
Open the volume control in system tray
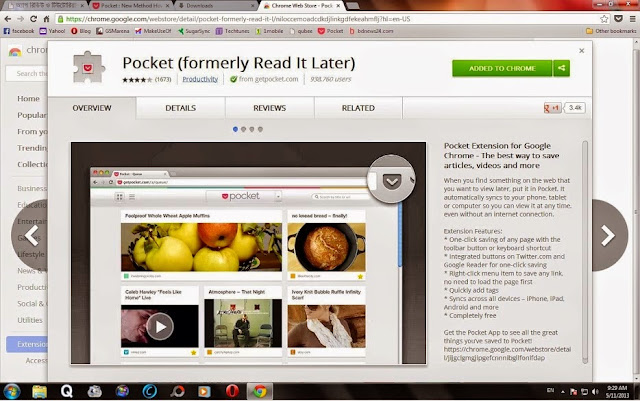click(596, 392)
